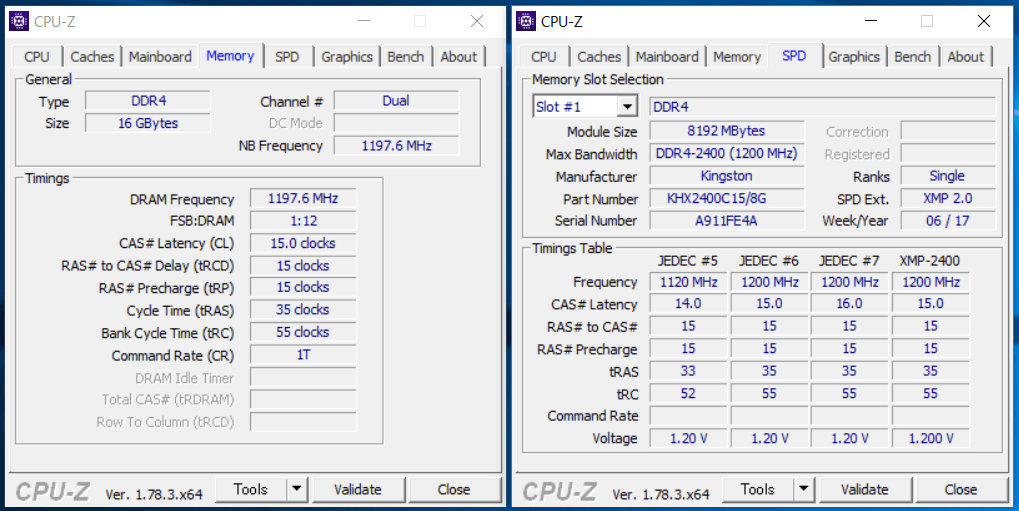Screen dimensions: 1019x511
Task: Click the empty DC Mode field
Action: coord(396,123)
